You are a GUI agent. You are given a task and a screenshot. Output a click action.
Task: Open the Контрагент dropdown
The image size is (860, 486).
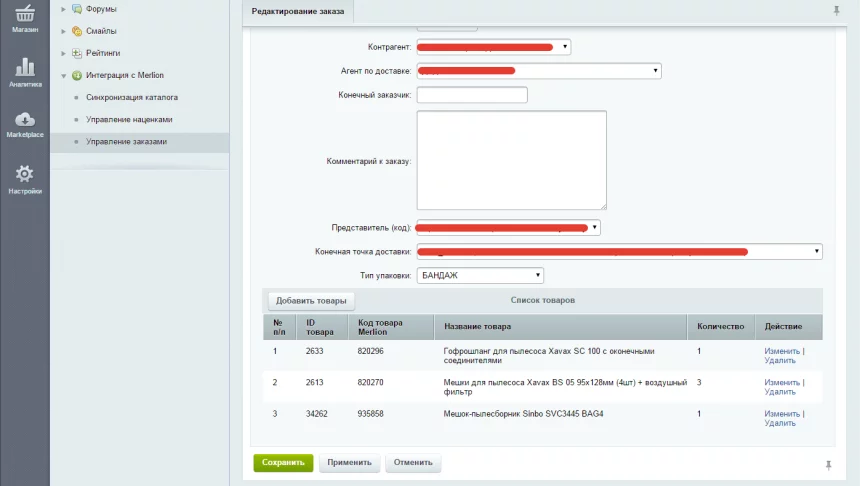(x=493, y=46)
